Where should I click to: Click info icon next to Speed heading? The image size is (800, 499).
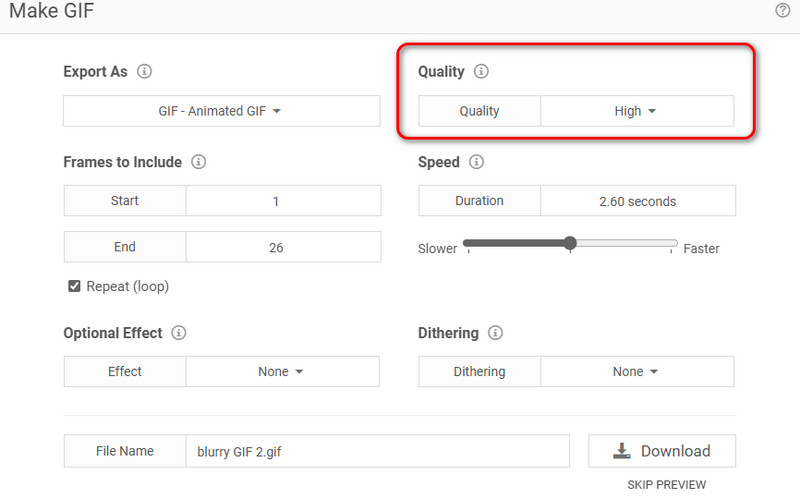[476, 162]
